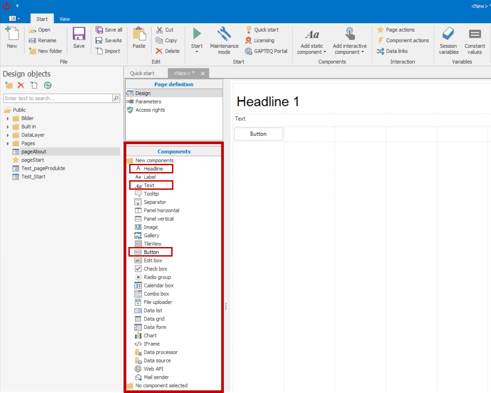Click Rename in the File group

pyautogui.click(x=42, y=40)
